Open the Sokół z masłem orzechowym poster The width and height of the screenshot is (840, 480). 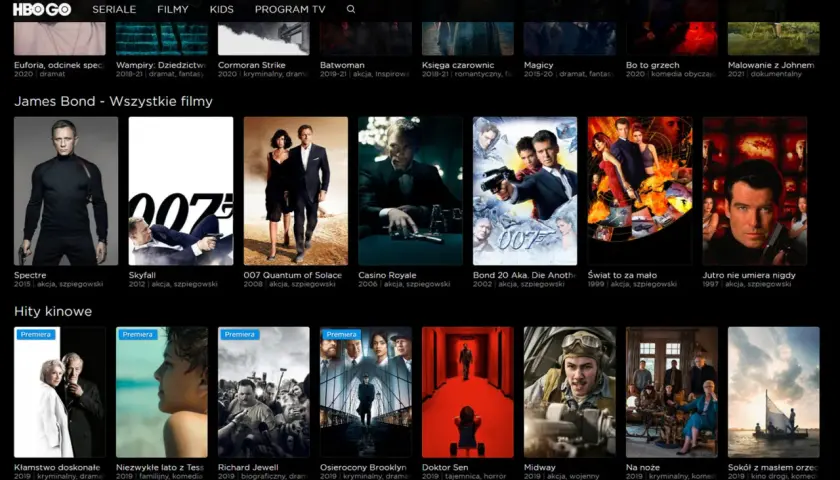pos(774,392)
